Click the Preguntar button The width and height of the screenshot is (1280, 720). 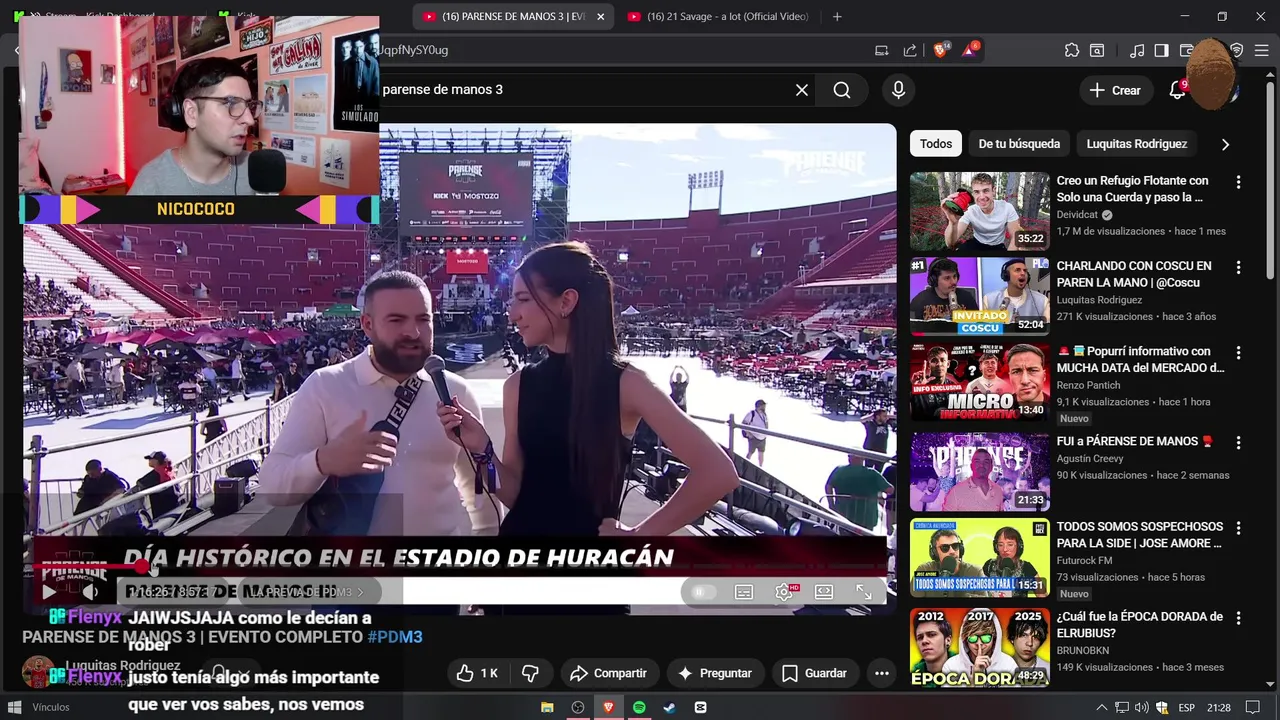(714, 673)
